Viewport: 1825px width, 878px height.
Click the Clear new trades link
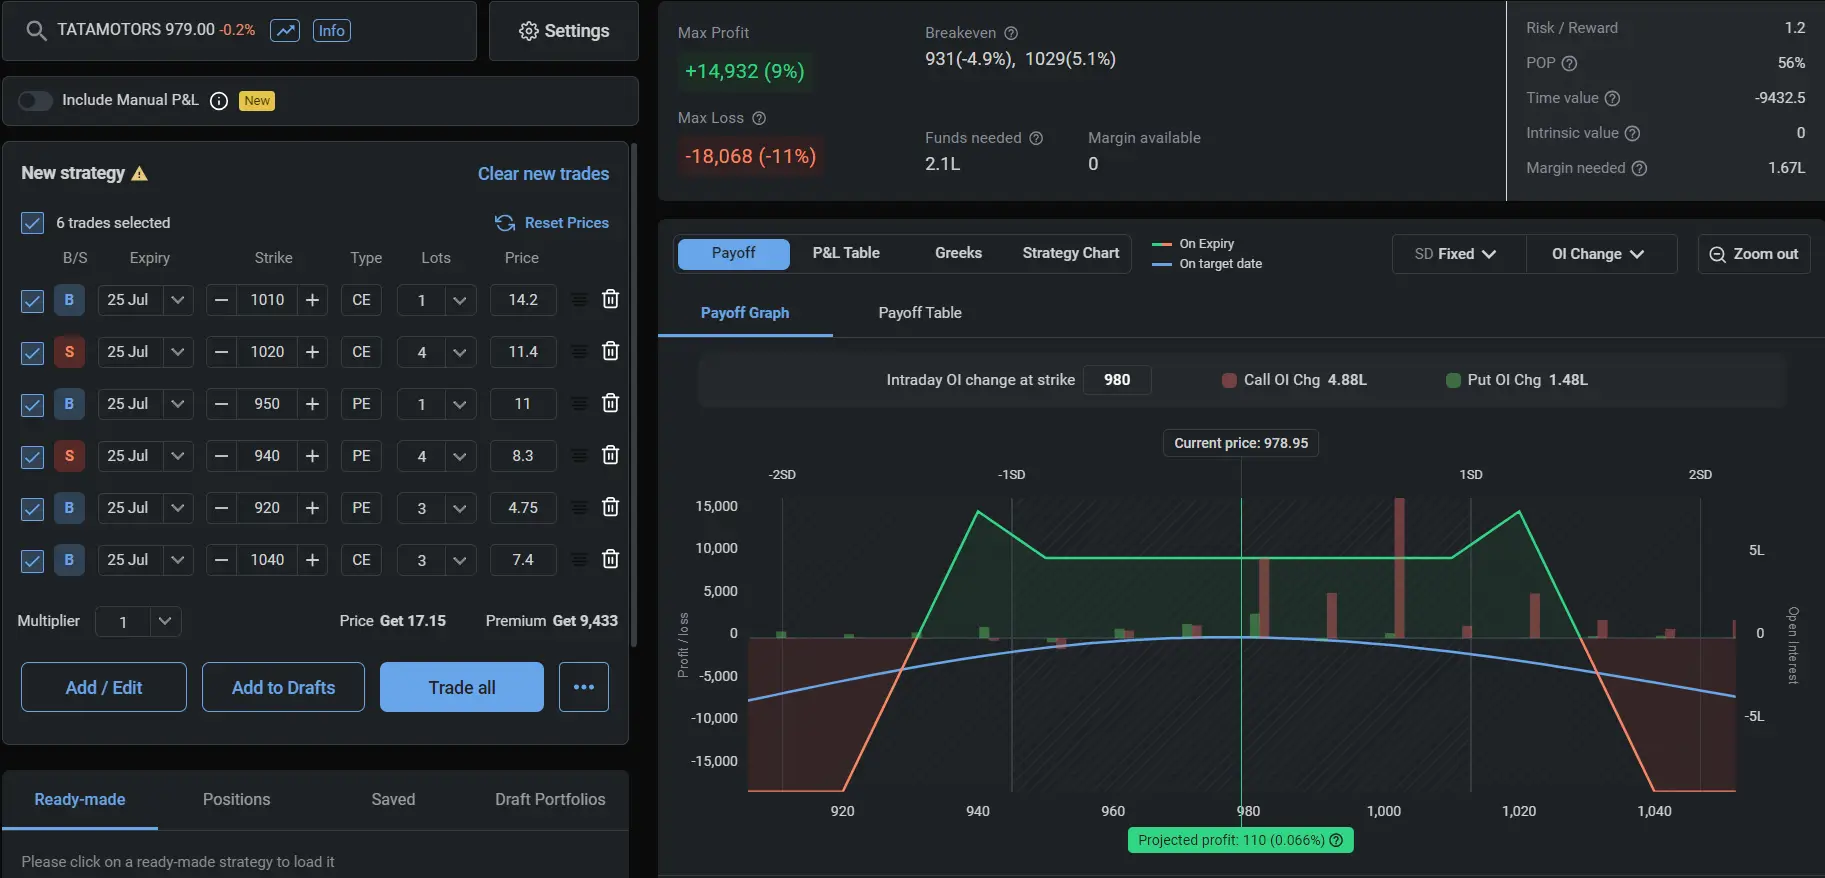tap(543, 174)
